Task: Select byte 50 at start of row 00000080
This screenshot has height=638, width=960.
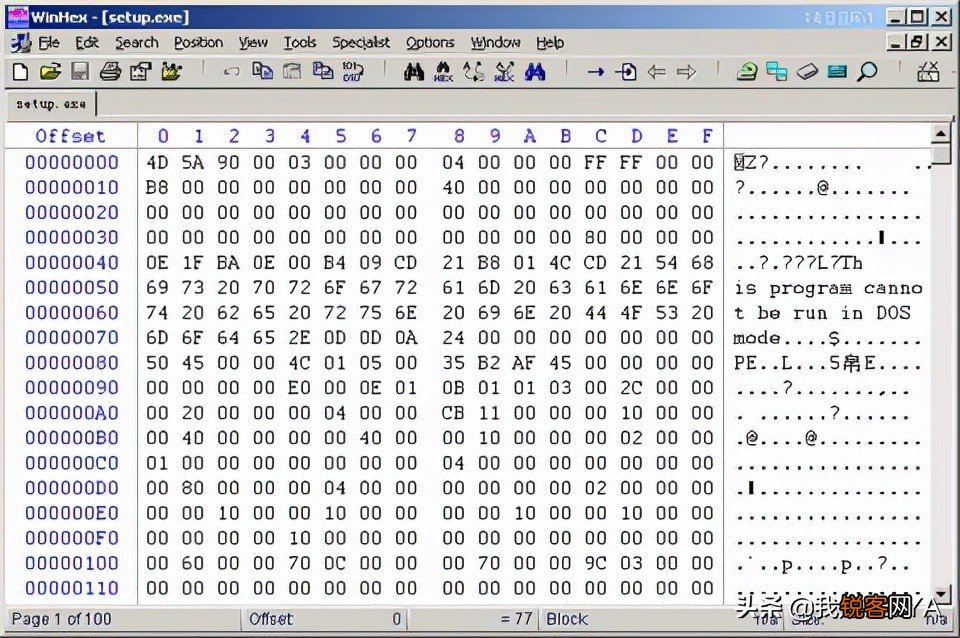Action: coord(157,363)
